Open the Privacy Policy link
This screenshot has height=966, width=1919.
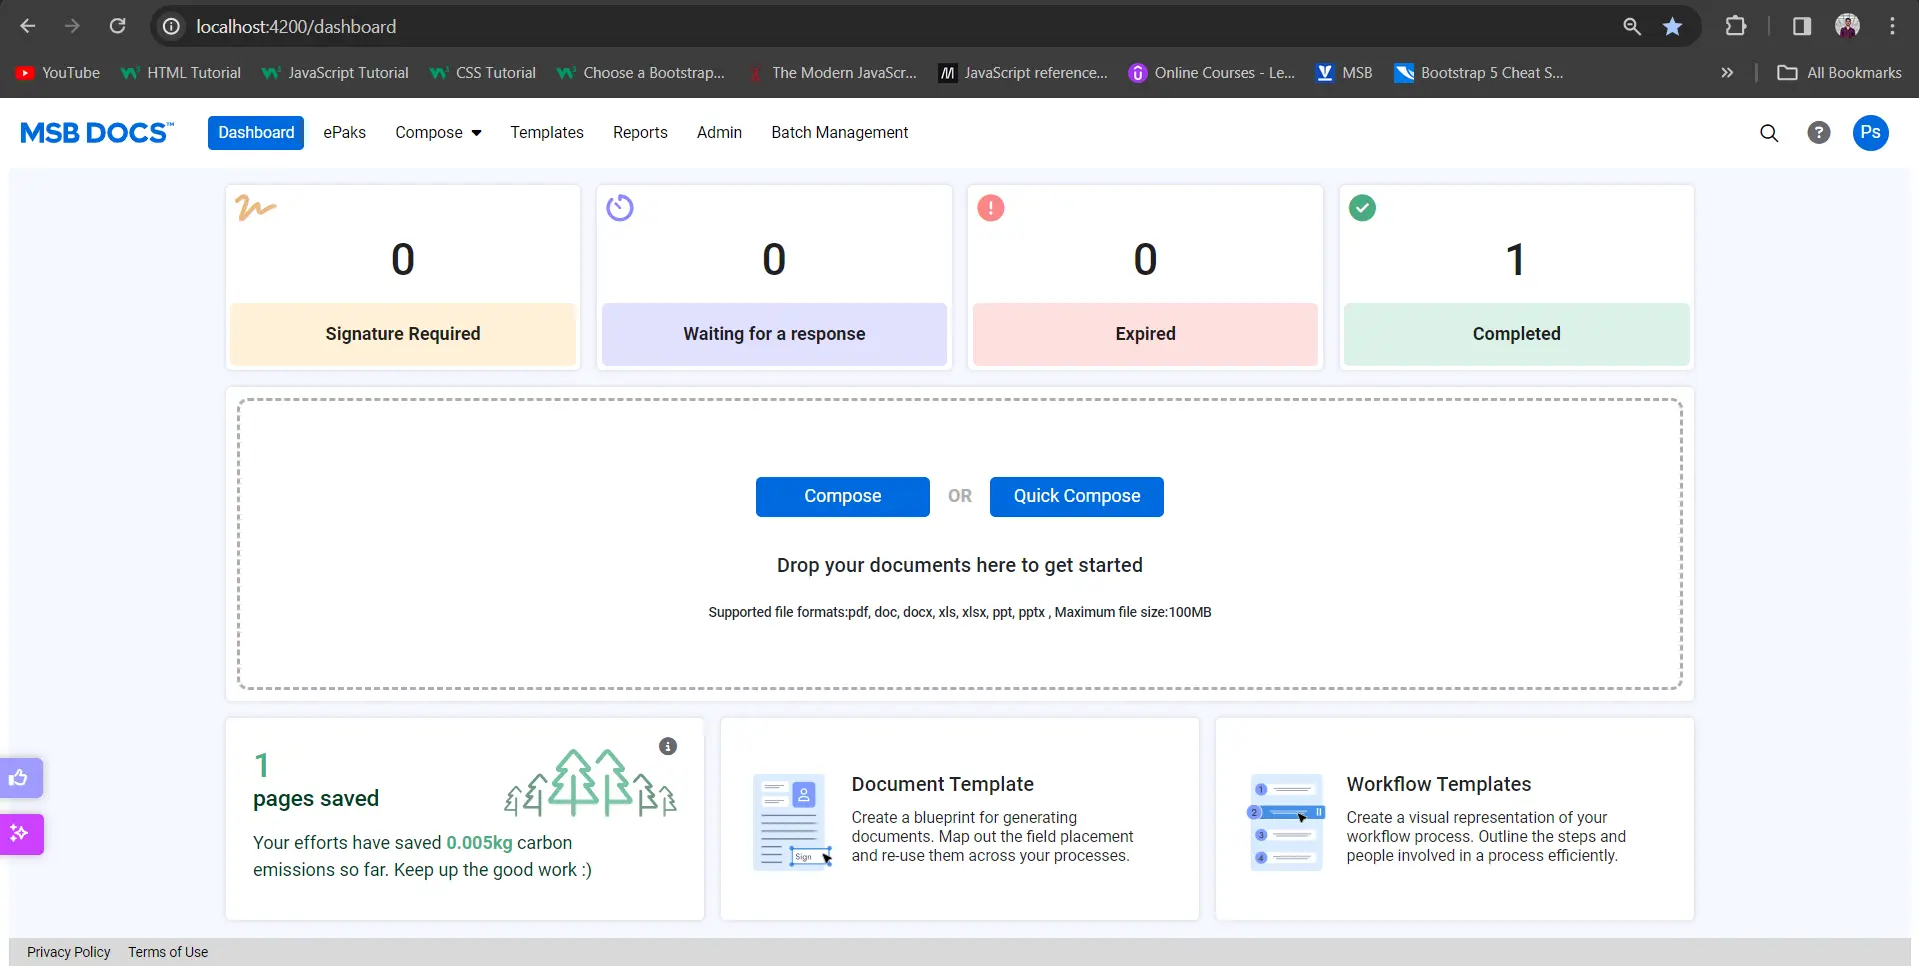click(69, 952)
